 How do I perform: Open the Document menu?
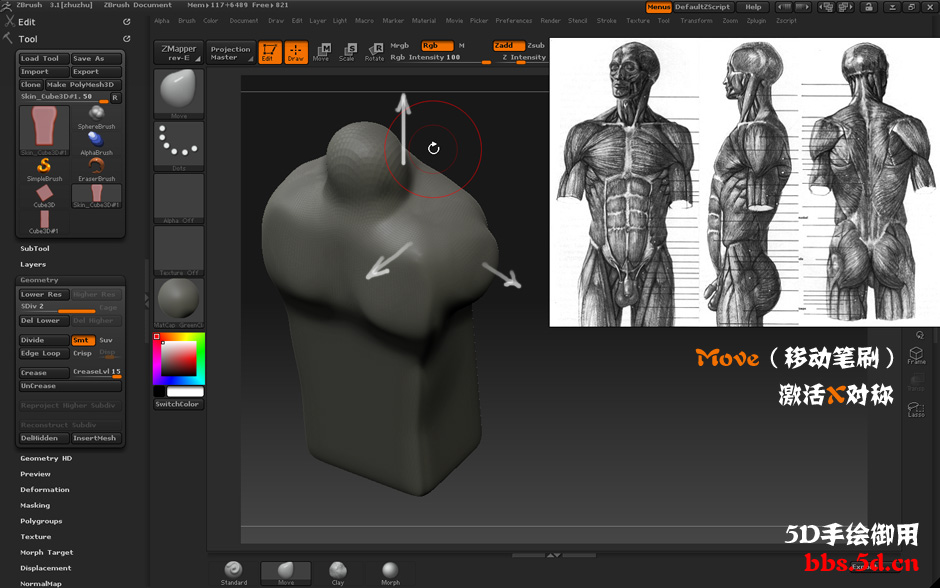point(243,20)
